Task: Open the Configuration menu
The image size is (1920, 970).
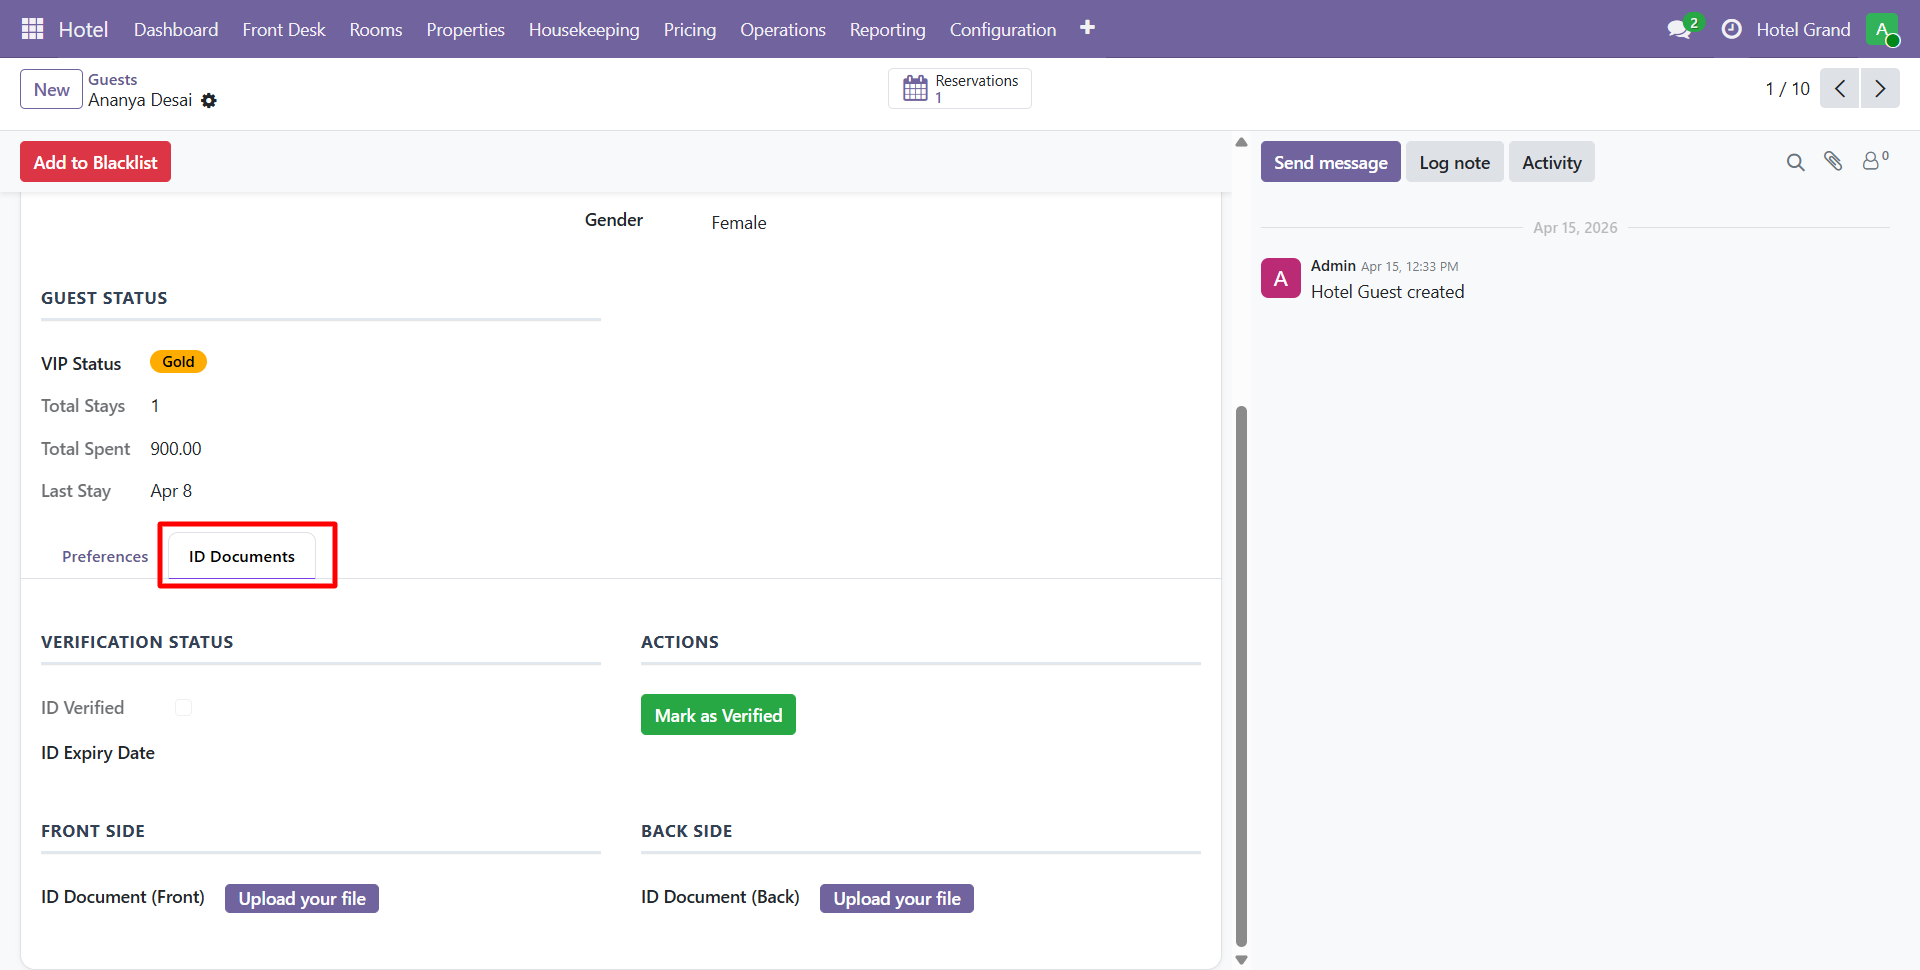Action: pyautogui.click(x=1002, y=30)
